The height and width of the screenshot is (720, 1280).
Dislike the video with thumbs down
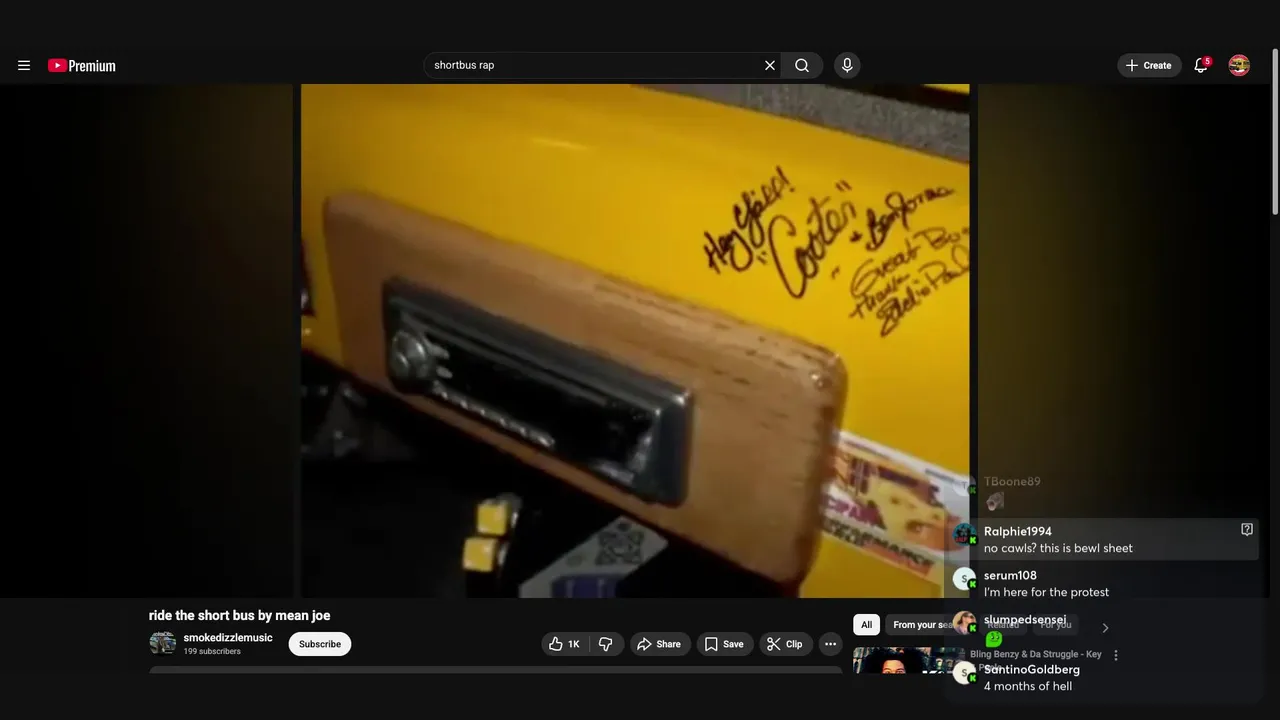coord(606,644)
